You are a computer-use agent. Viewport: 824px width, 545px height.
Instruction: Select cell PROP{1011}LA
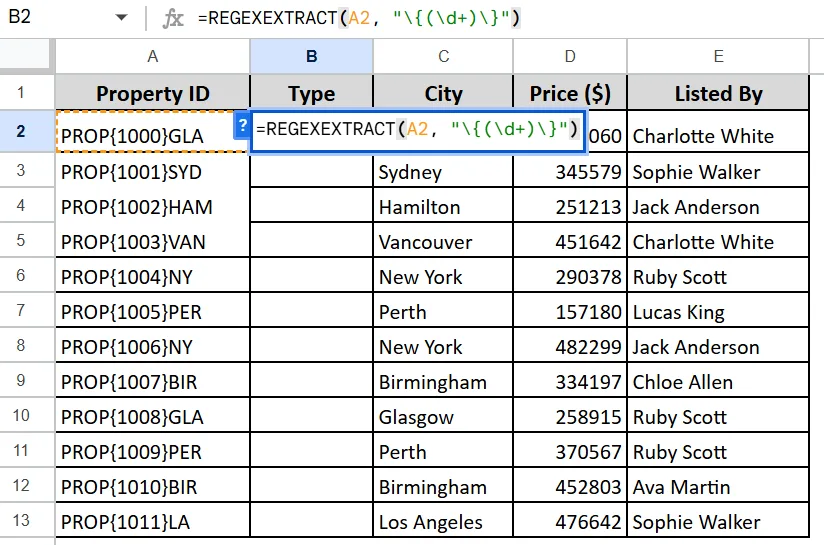152,520
